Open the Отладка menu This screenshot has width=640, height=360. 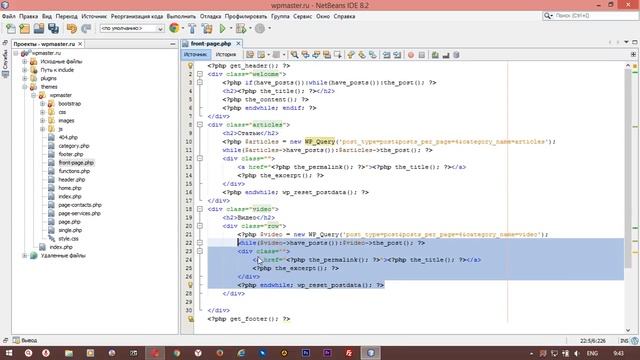[211, 16]
